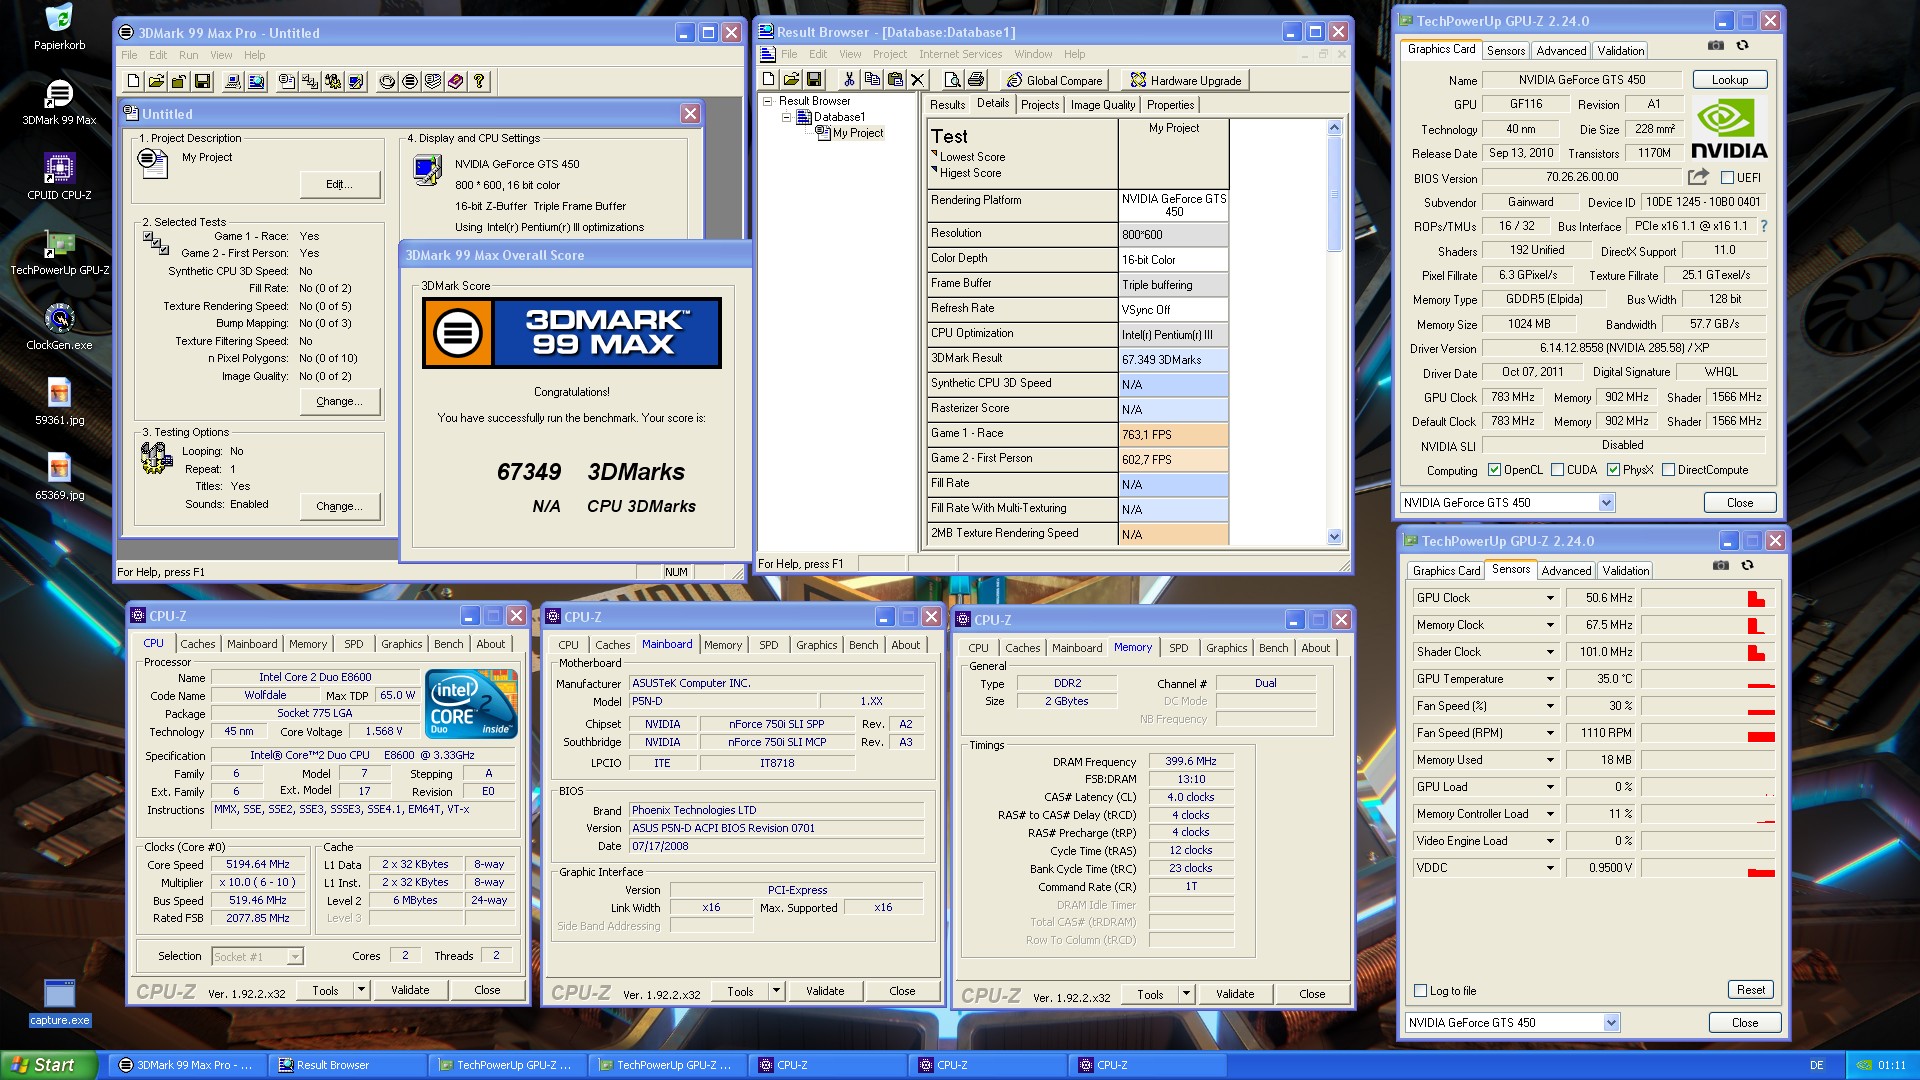Click the Start button
The image size is (1920, 1080).
(x=49, y=1065)
